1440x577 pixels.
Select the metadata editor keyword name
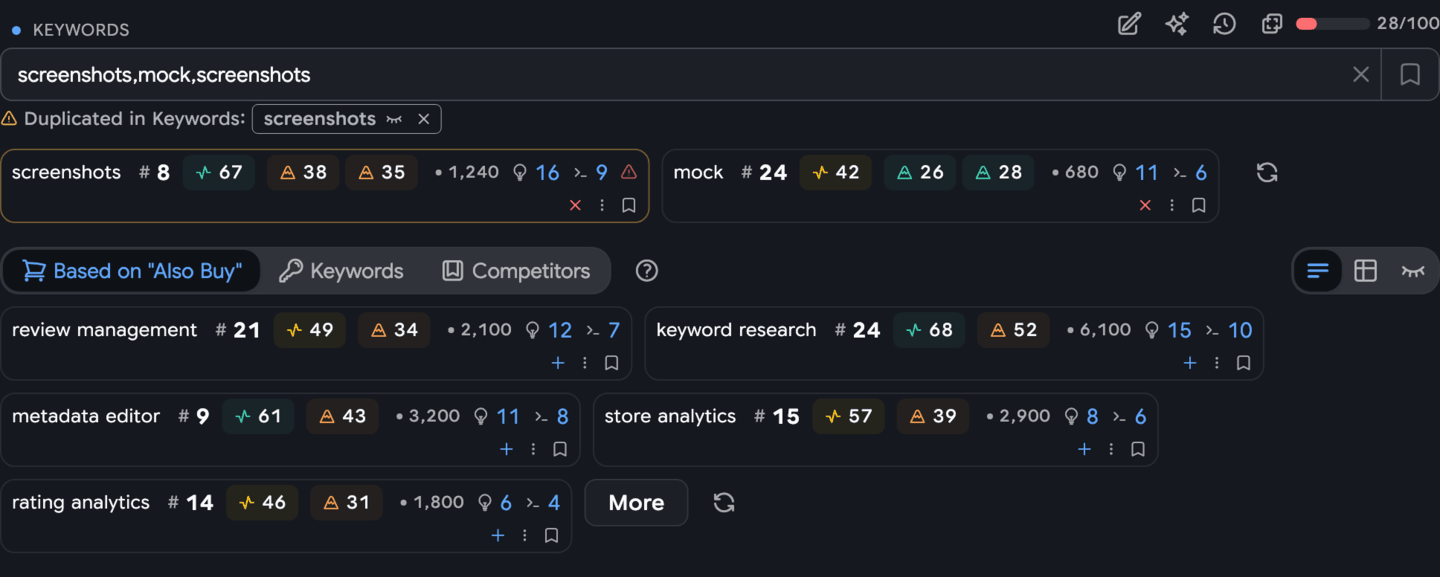(86, 416)
